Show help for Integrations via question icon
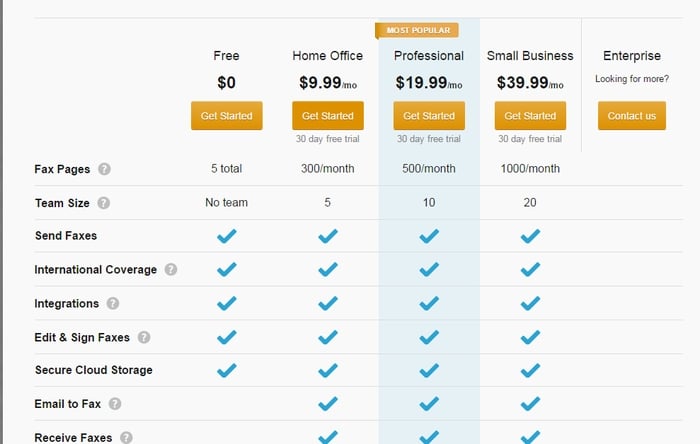This screenshot has height=444, width=700. (113, 303)
